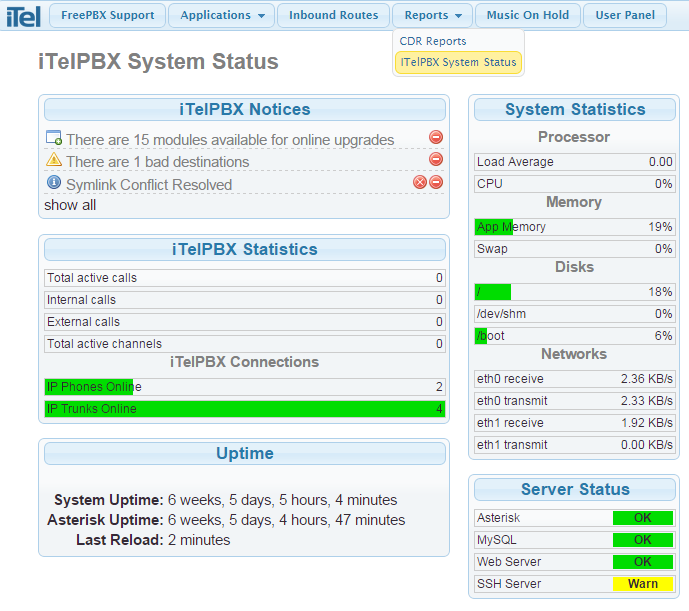This screenshot has width=689, height=611.
Task: Click the External calls row
Action: pos(245,322)
